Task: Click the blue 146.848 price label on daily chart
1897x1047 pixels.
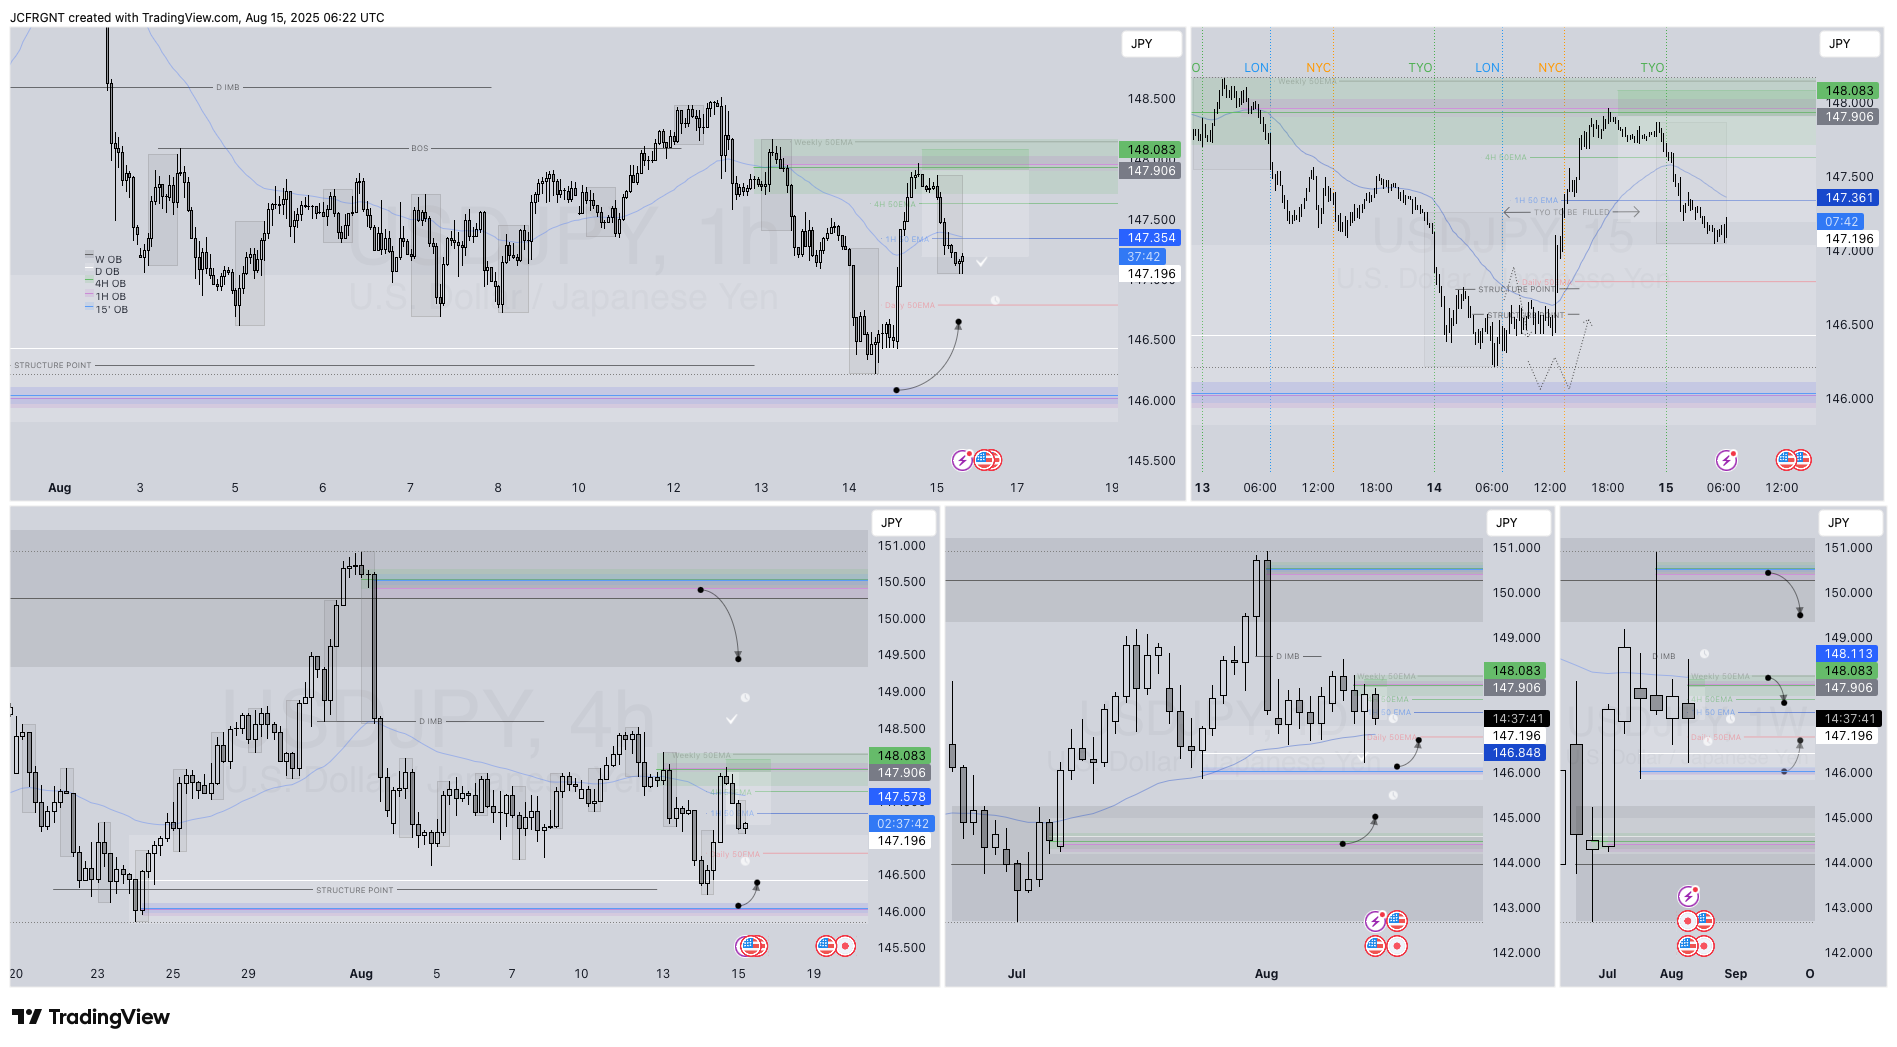Action: (x=1516, y=753)
